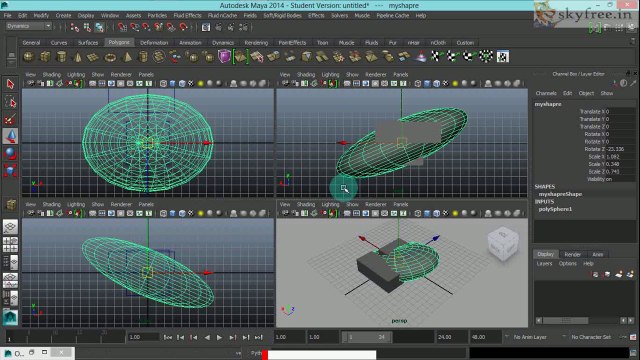640x360 pixels.
Task: Open View menu in top-right viewport
Action: pyautogui.click(x=285, y=75)
